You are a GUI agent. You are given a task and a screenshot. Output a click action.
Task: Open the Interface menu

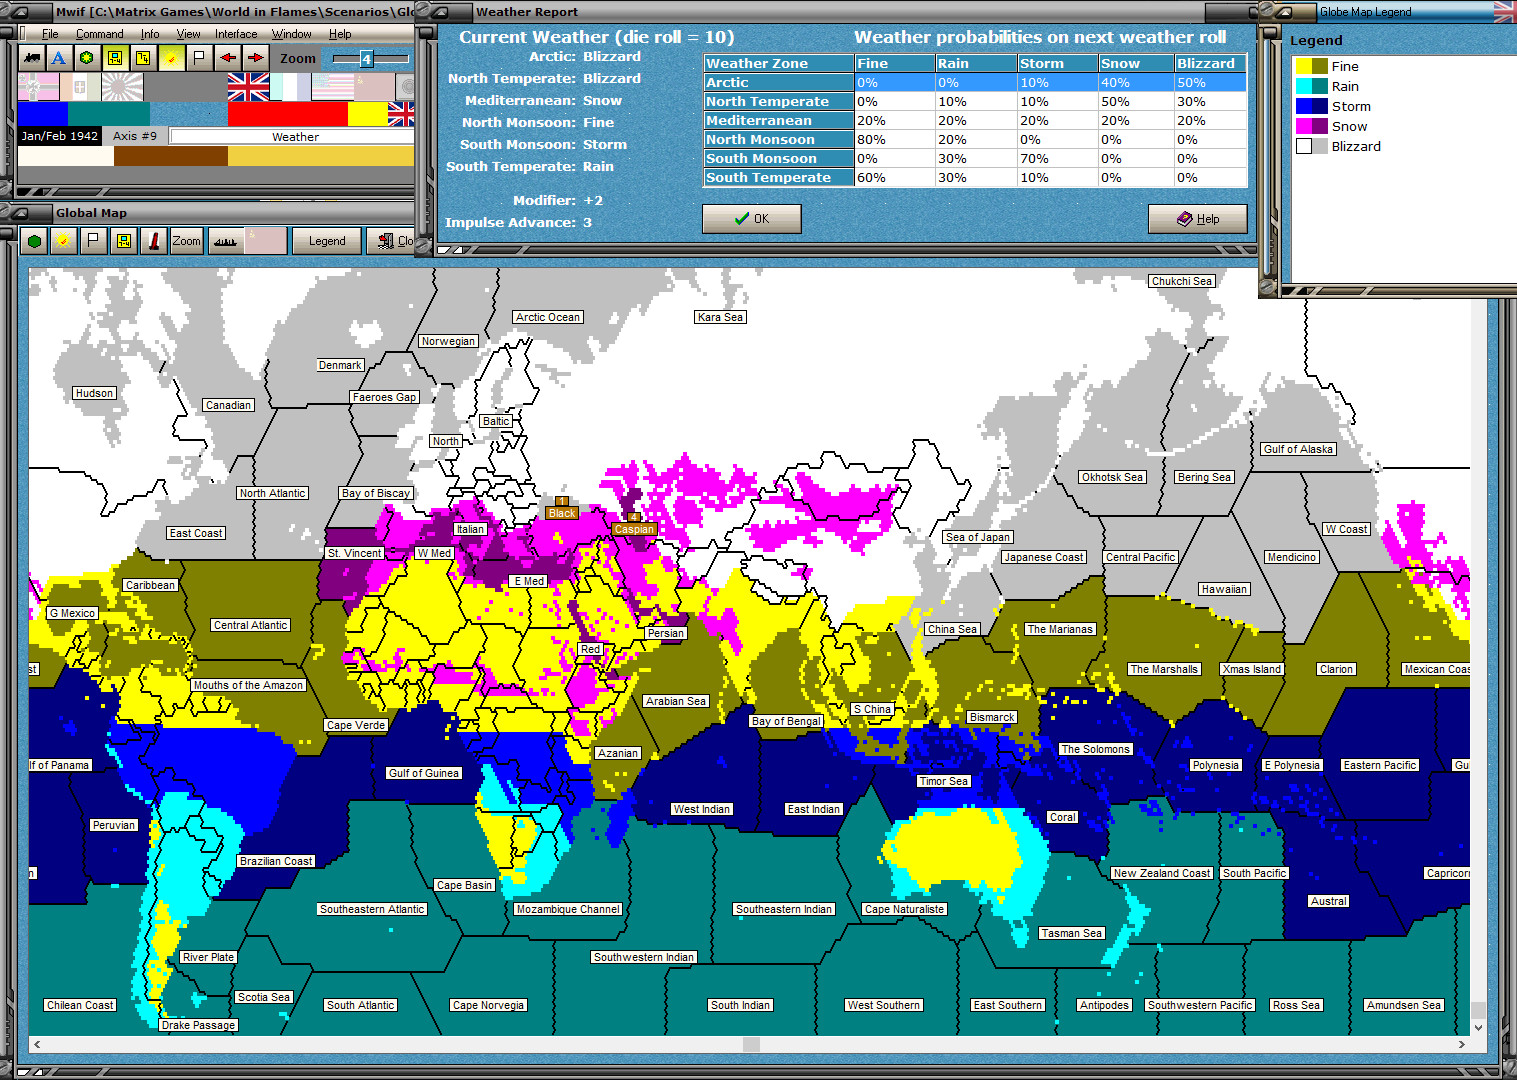236,34
